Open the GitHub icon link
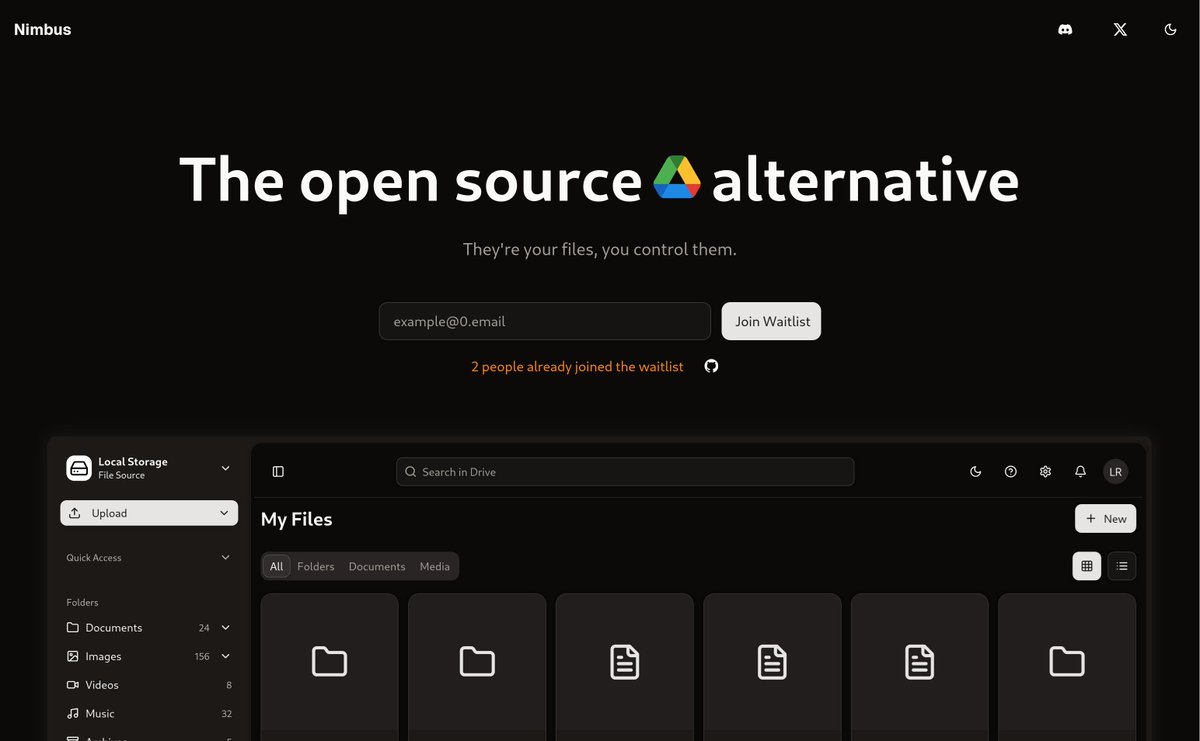The image size is (1200, 741). tap(712, 366)
